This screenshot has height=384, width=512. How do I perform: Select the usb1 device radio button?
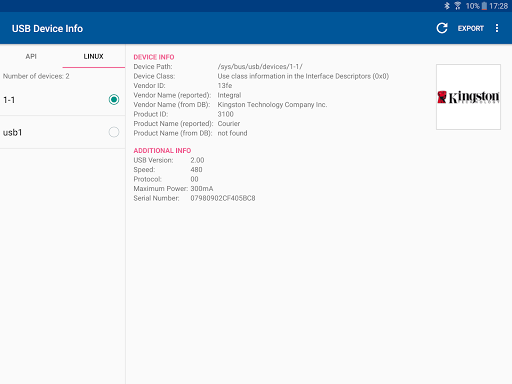[114, 132]
